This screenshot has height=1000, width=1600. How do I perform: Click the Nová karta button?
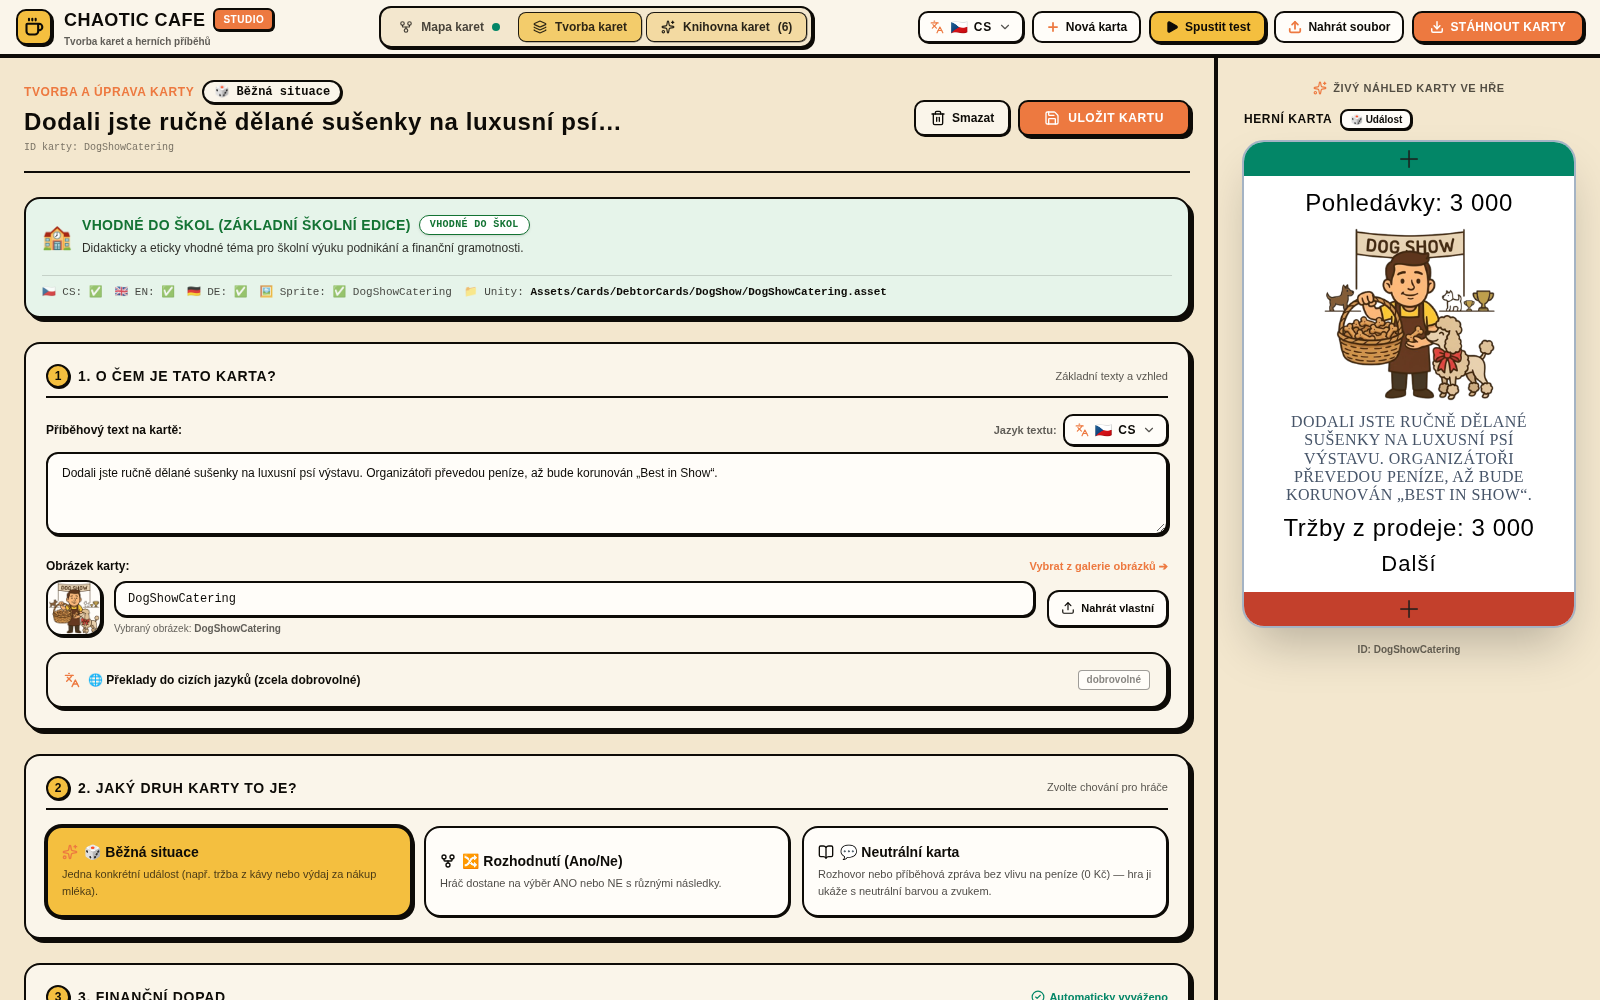click(x=1086, y=27)
